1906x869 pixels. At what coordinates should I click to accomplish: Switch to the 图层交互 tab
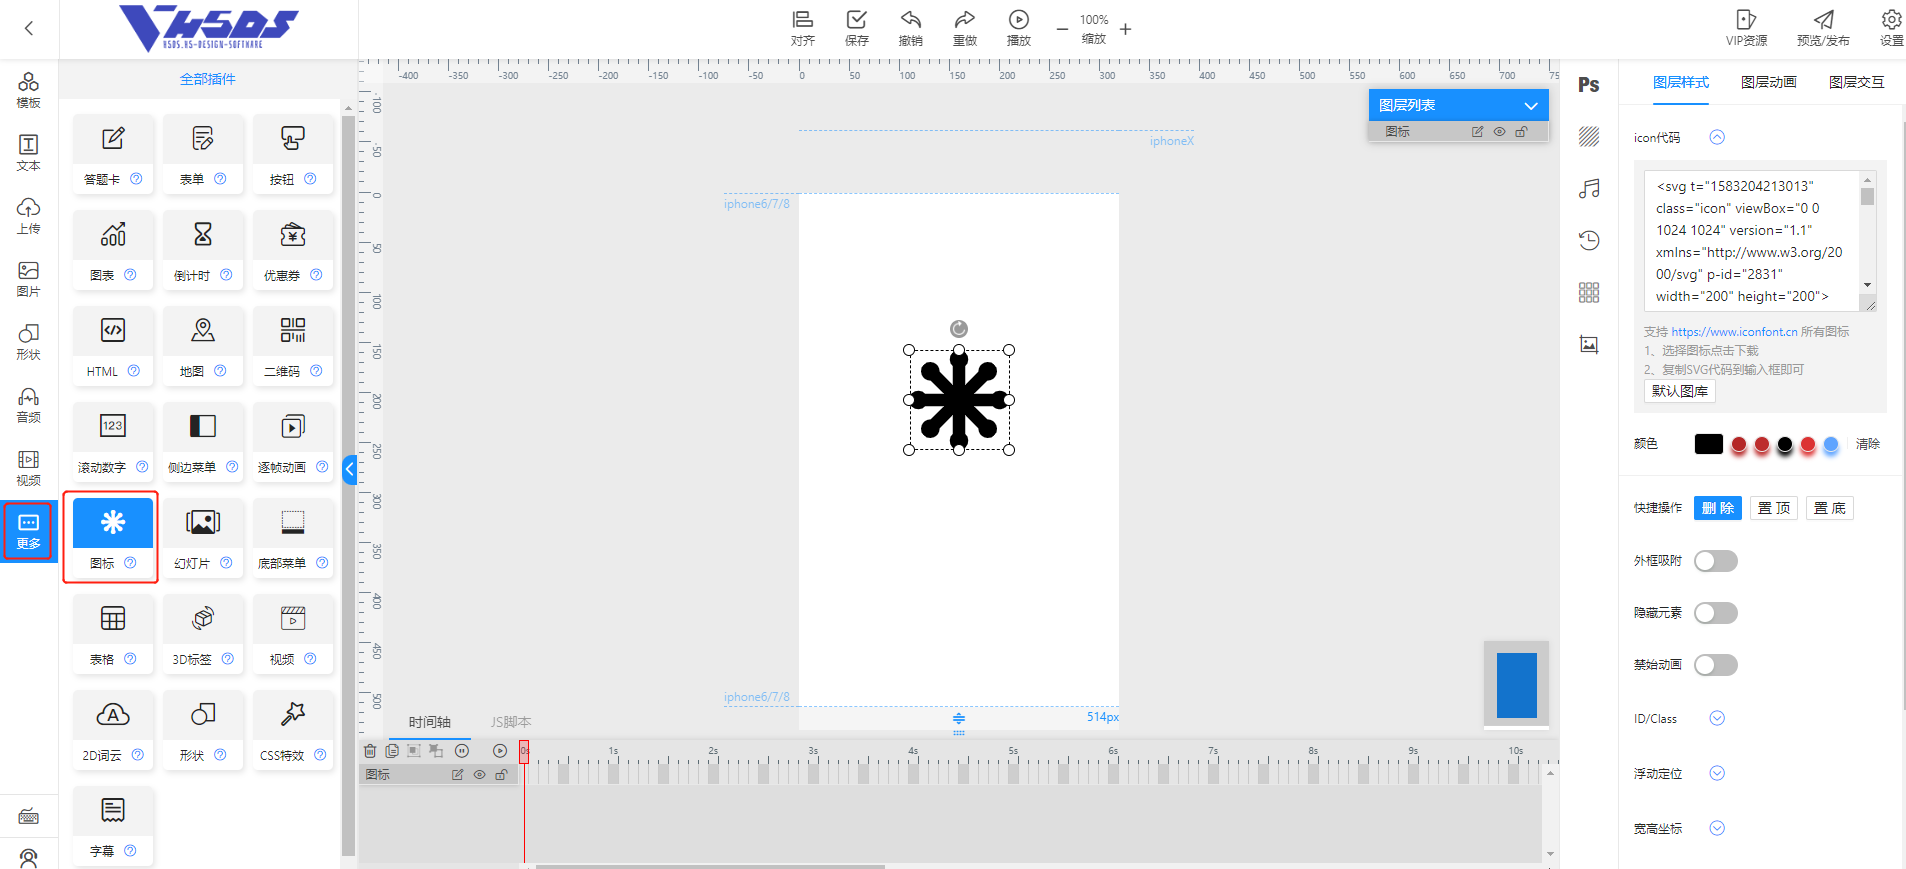coord(1857,83)
